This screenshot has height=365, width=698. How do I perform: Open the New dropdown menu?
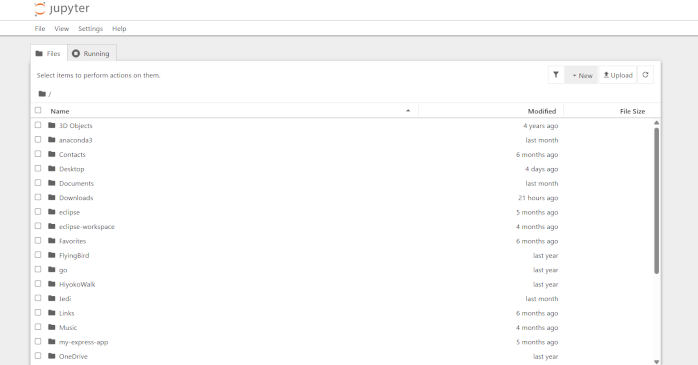581,75
